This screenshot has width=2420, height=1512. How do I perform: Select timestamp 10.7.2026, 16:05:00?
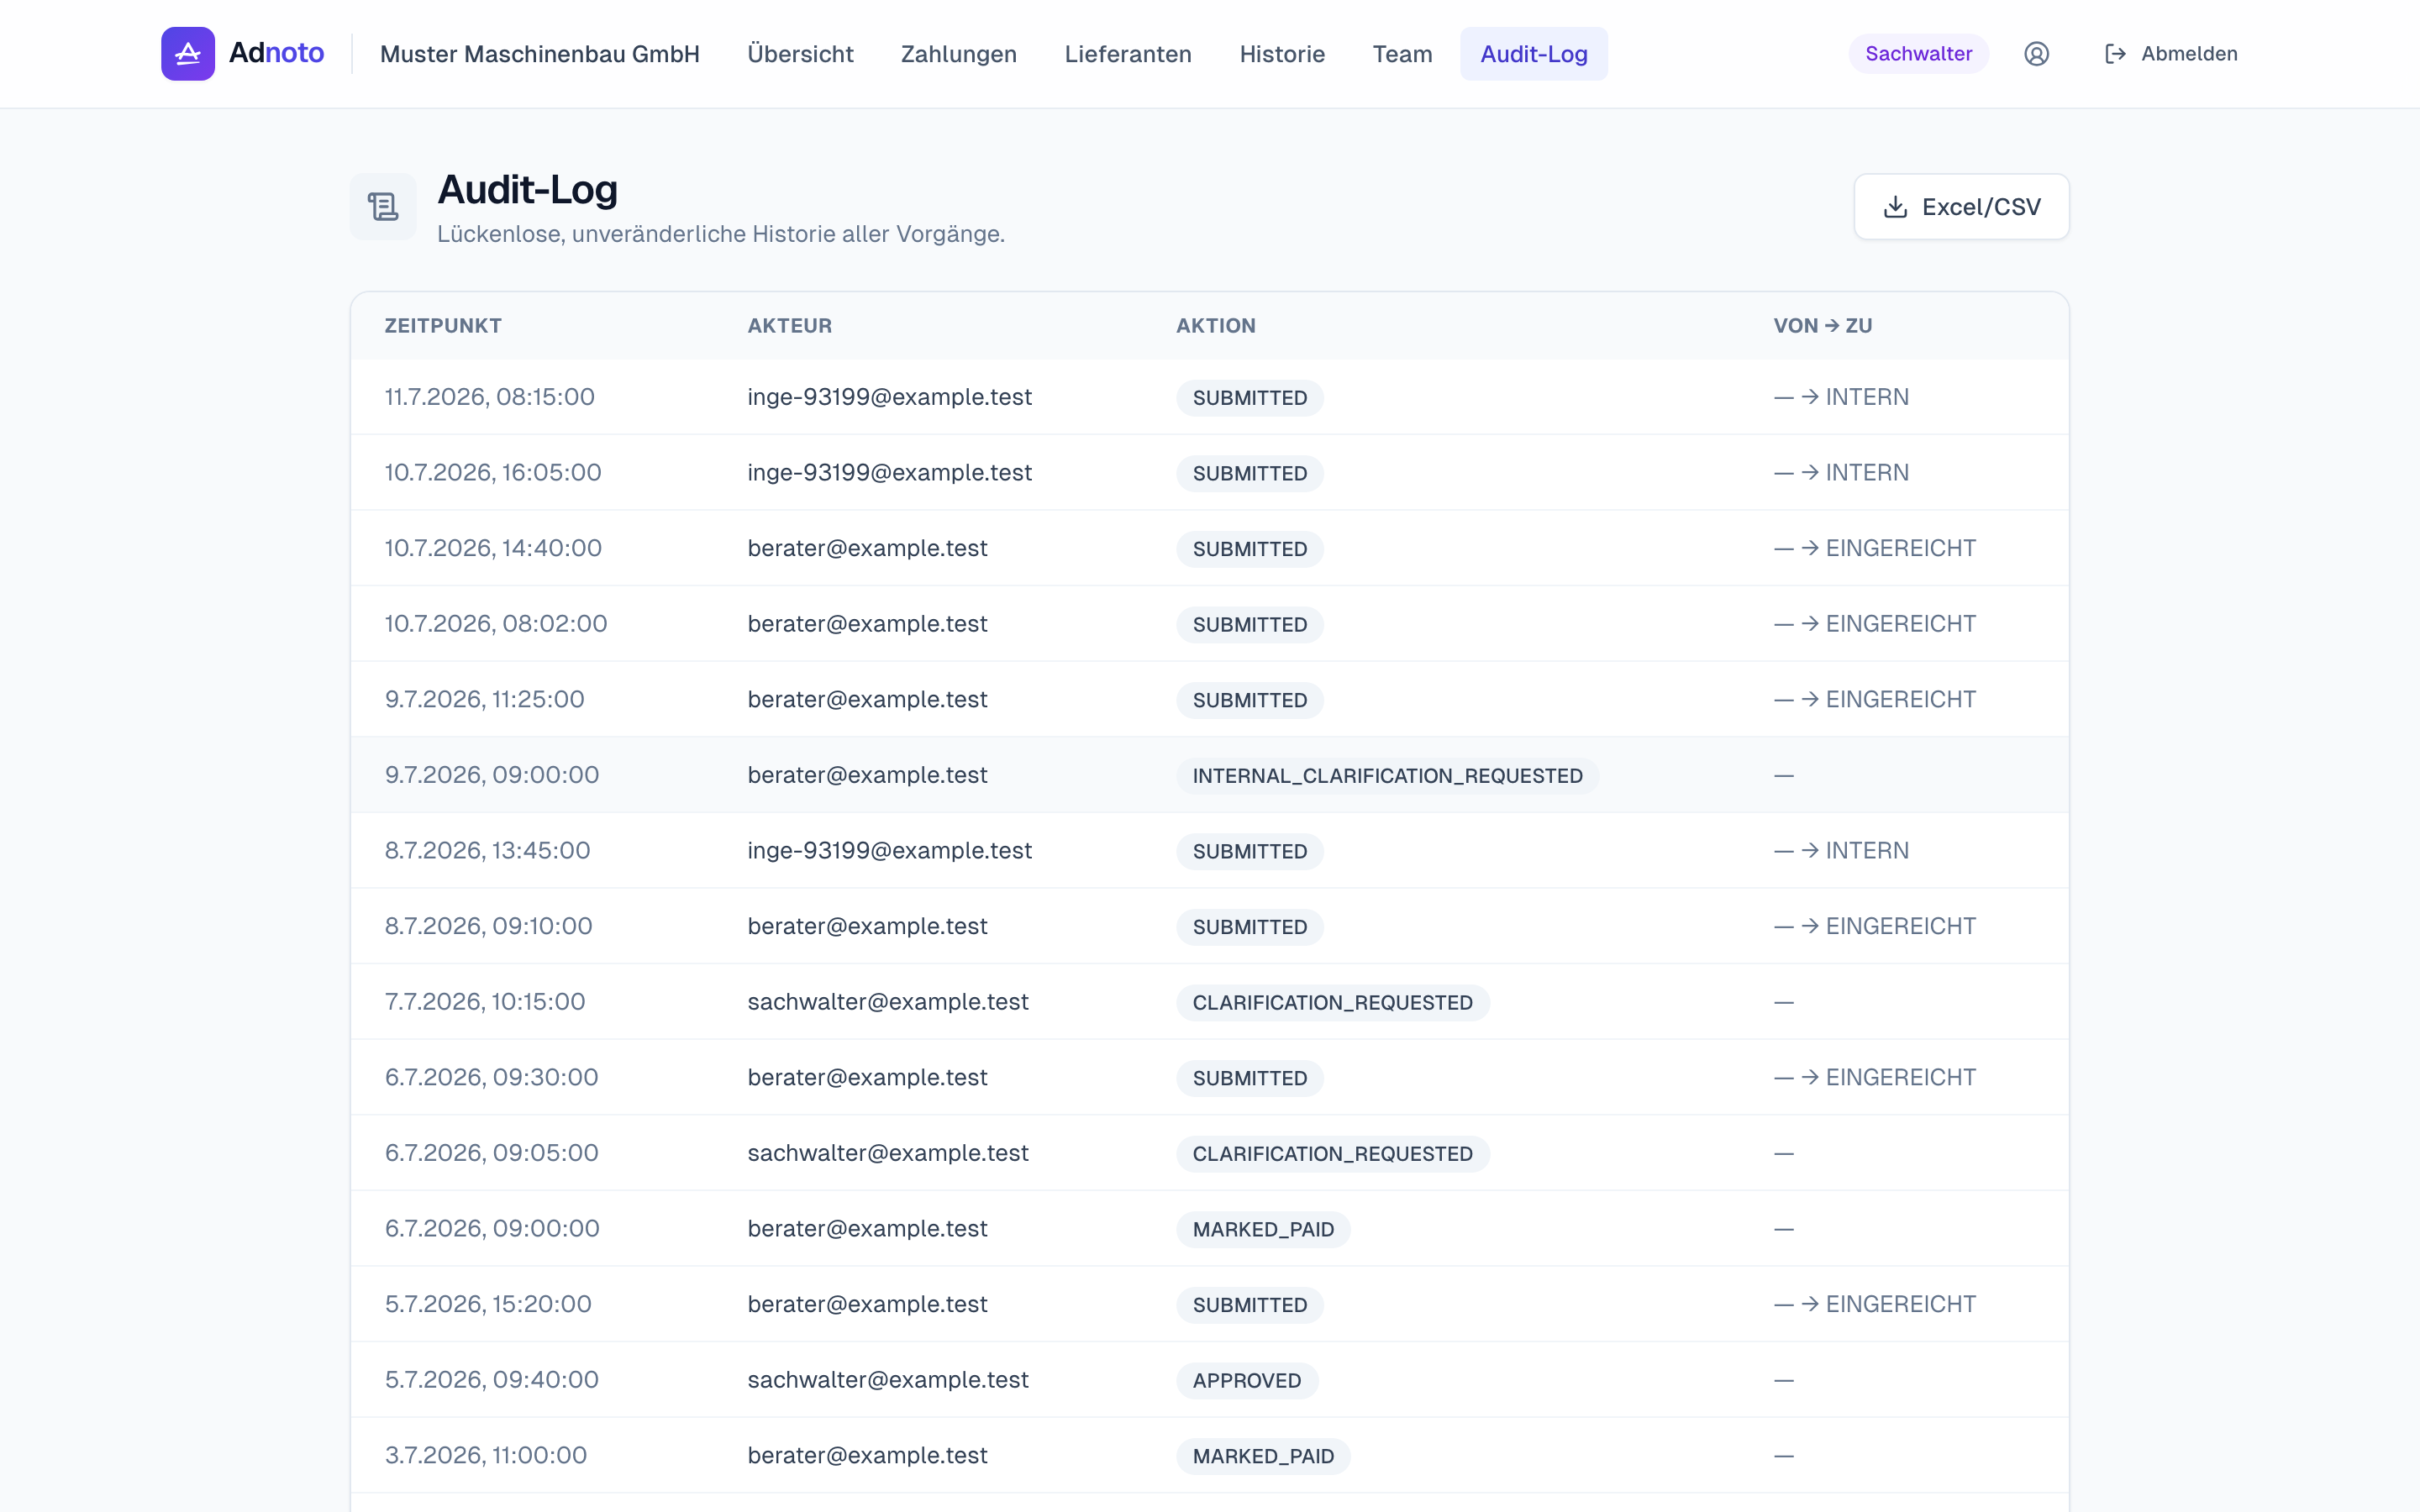point(493,473)
